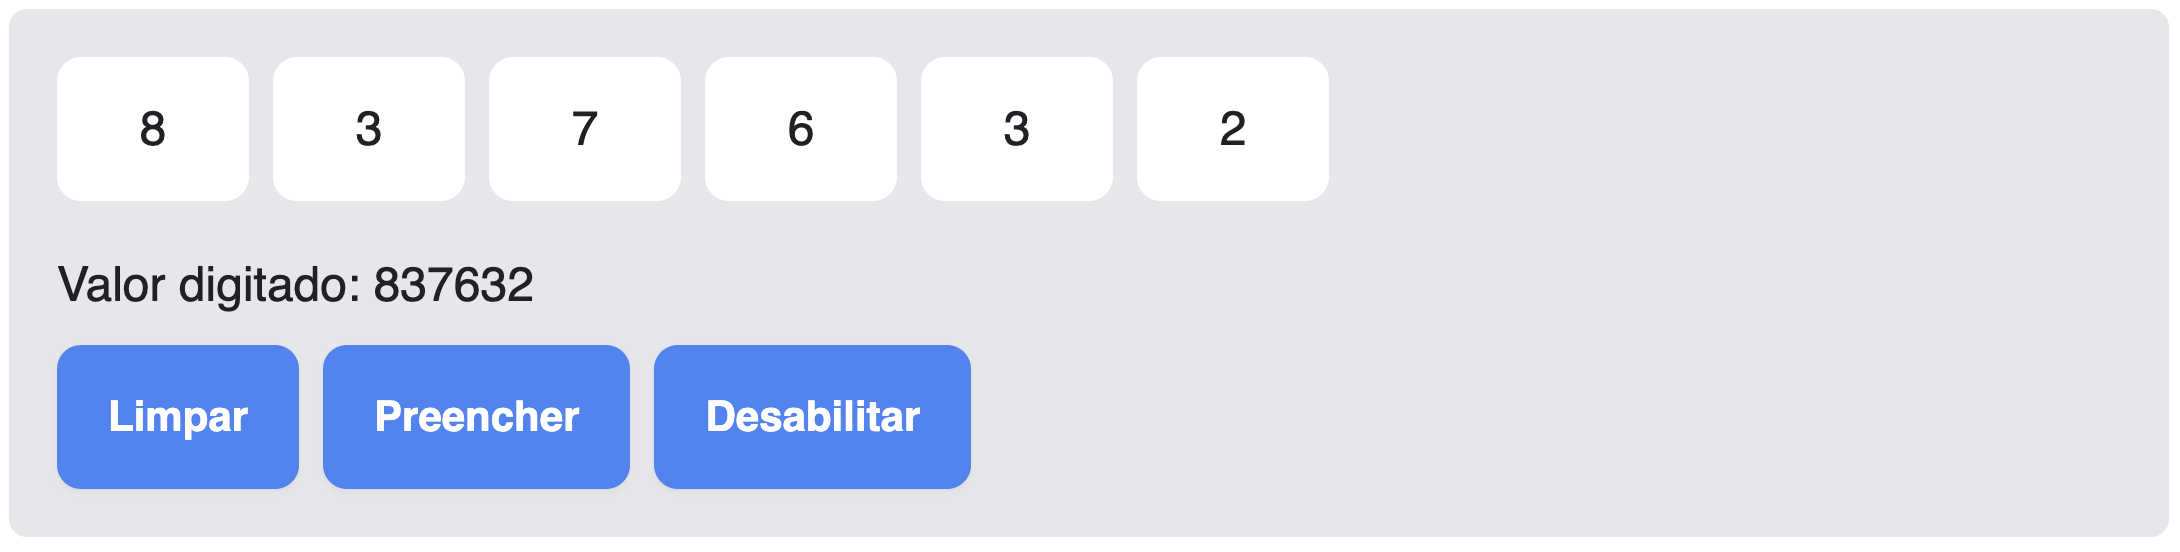2180x552 pixels.
Task: Clear all digits using Limpar
Action: point(178,417)
